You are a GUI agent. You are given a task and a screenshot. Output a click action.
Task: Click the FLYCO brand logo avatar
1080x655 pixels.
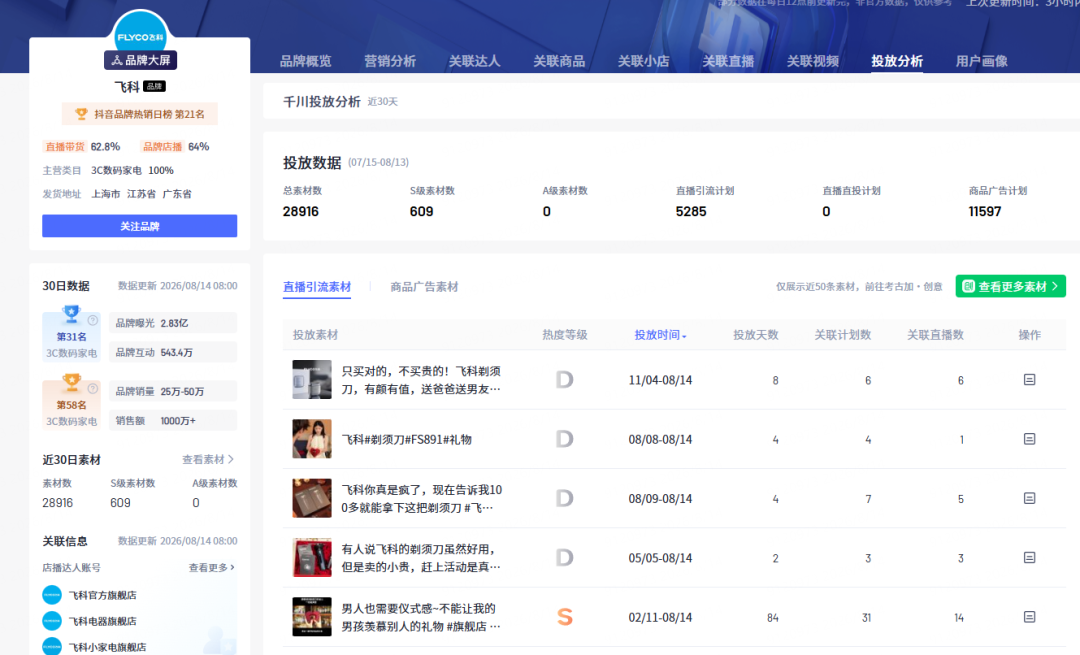tap(140, 33)
